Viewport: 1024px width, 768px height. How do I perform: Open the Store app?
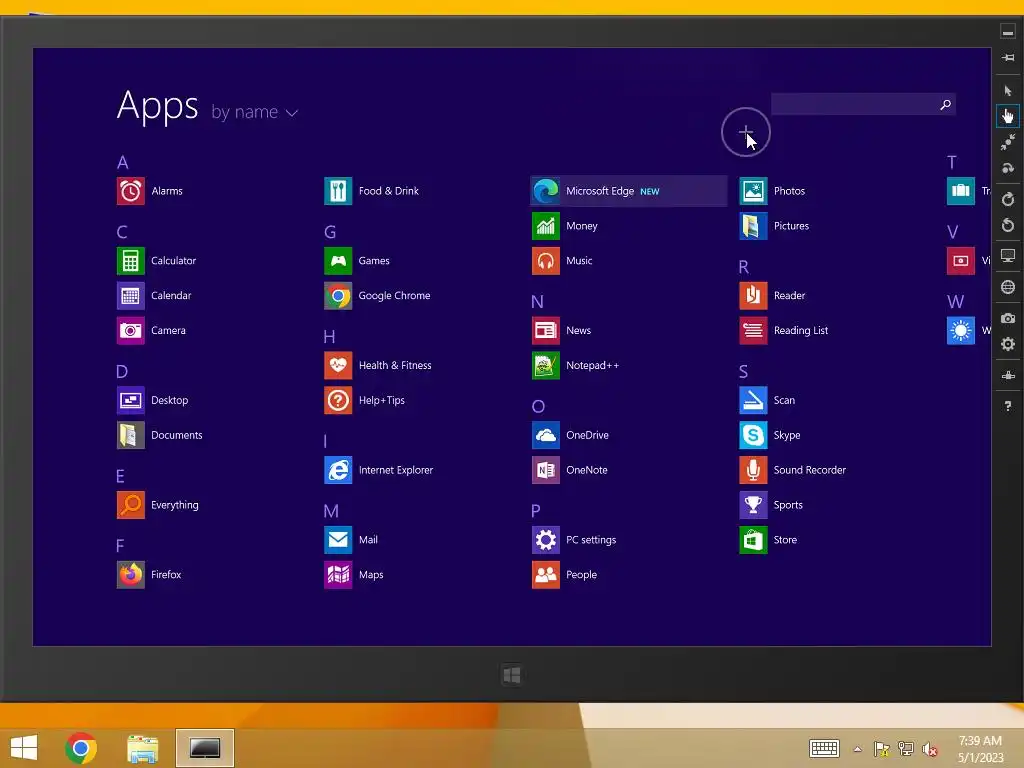point(769,540)
